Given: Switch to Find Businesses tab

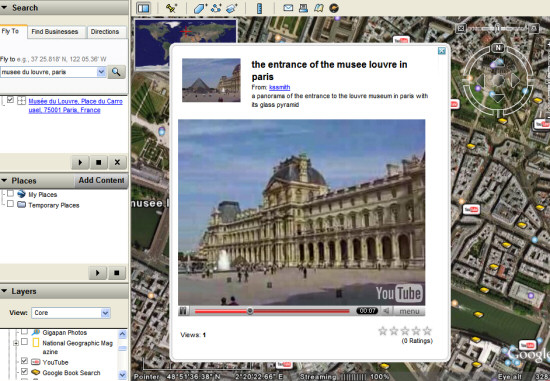Looking at the screenshot, I should [x=55, y=32].
